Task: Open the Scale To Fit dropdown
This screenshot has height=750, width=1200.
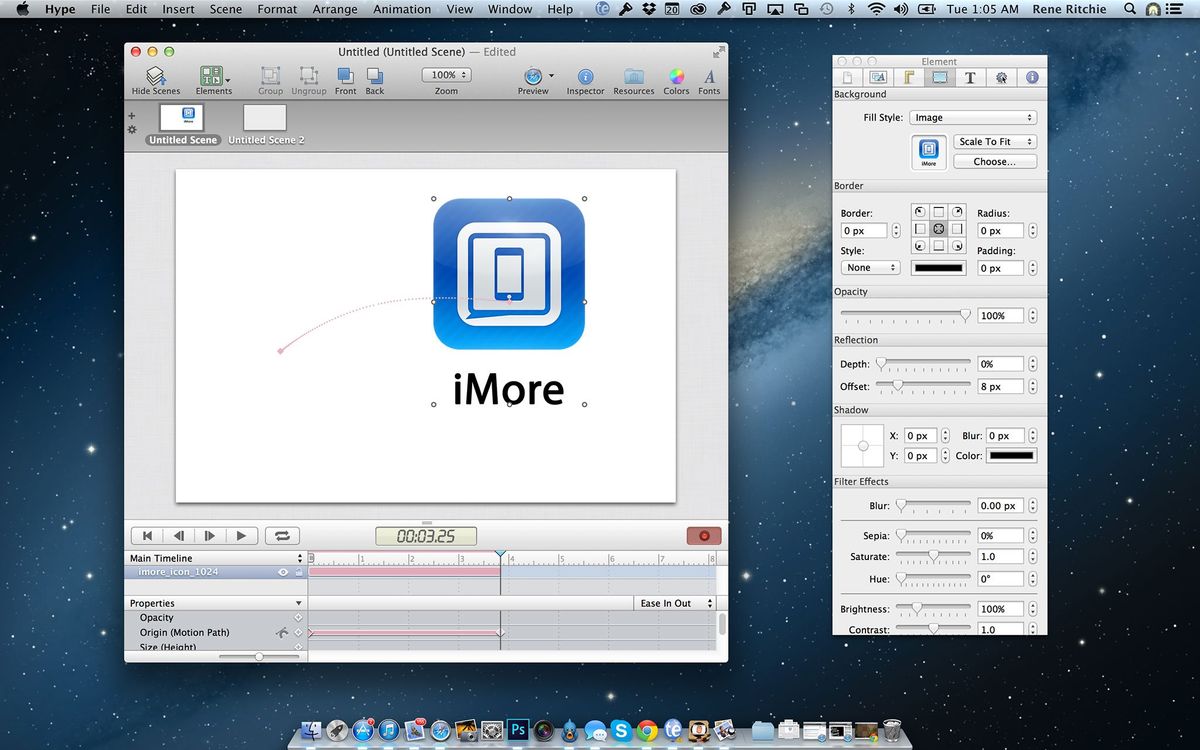Action: (x=995, y=141)
